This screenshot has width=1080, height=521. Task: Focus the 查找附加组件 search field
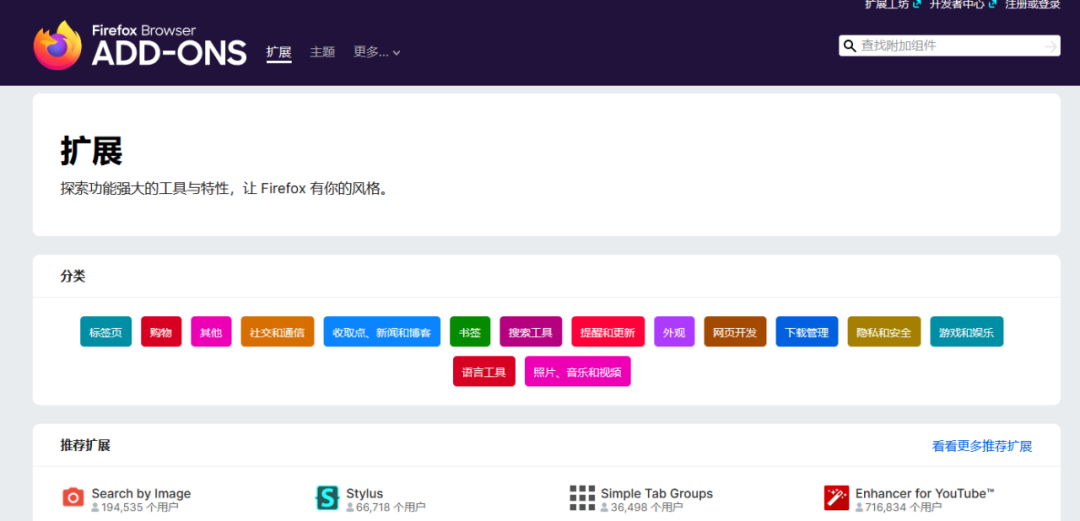coord(949,46)
